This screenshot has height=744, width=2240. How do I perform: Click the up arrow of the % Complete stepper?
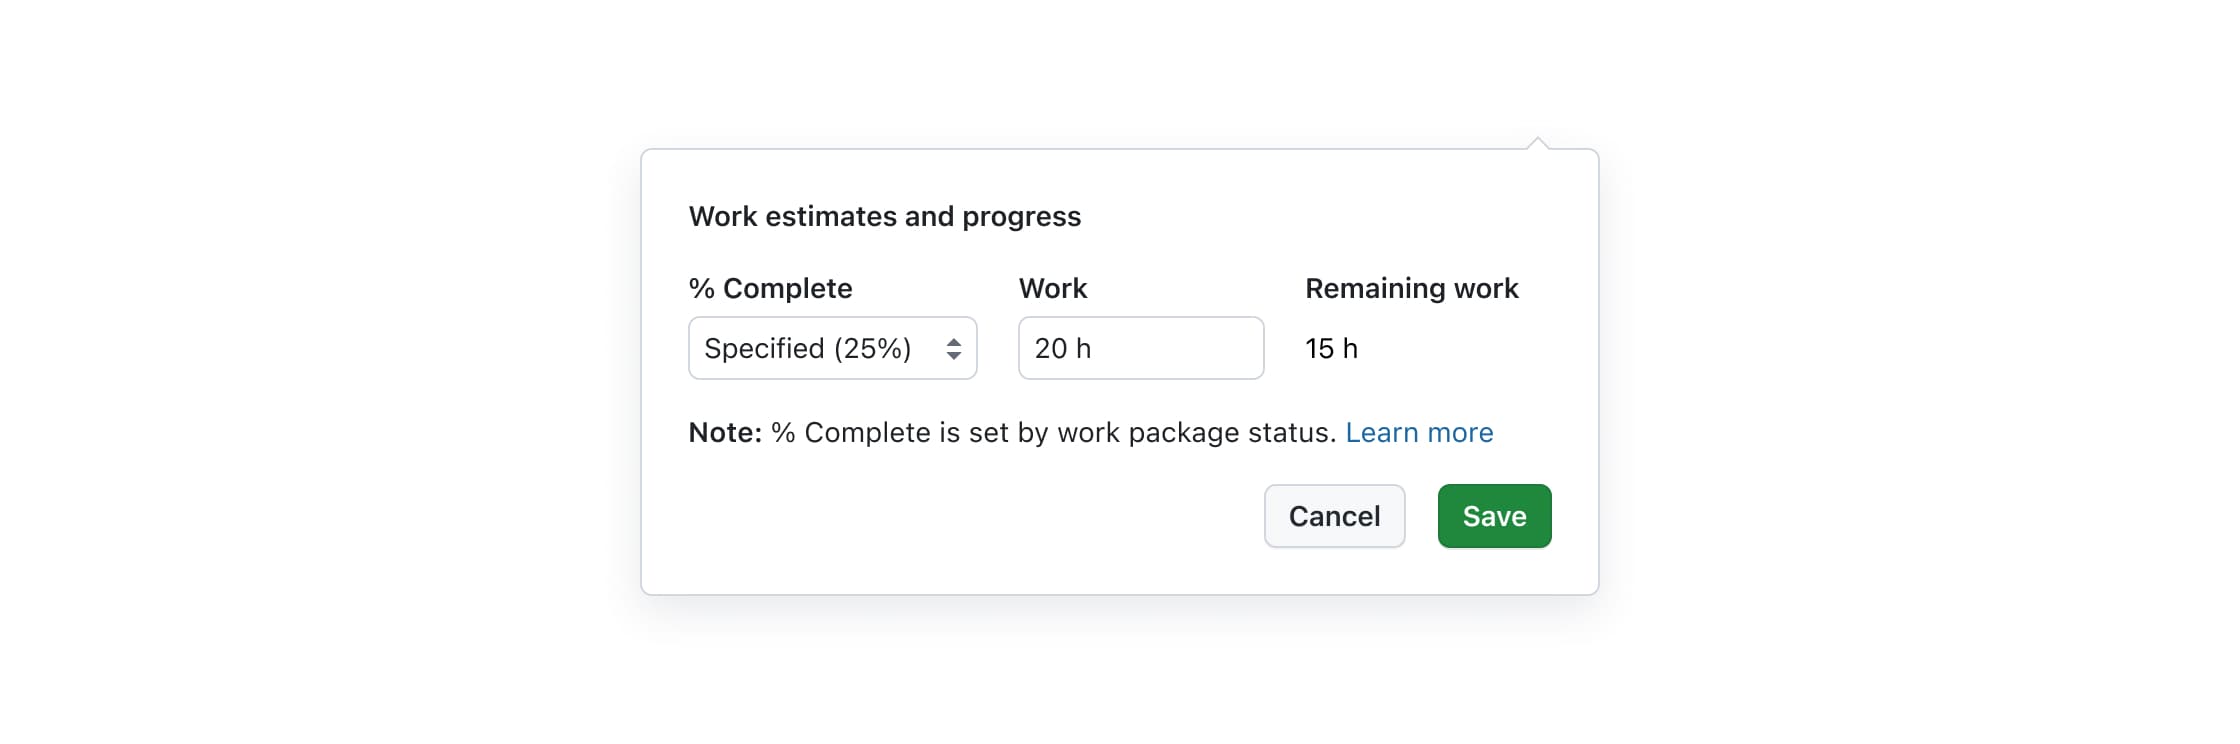click(x=955, y=340)
